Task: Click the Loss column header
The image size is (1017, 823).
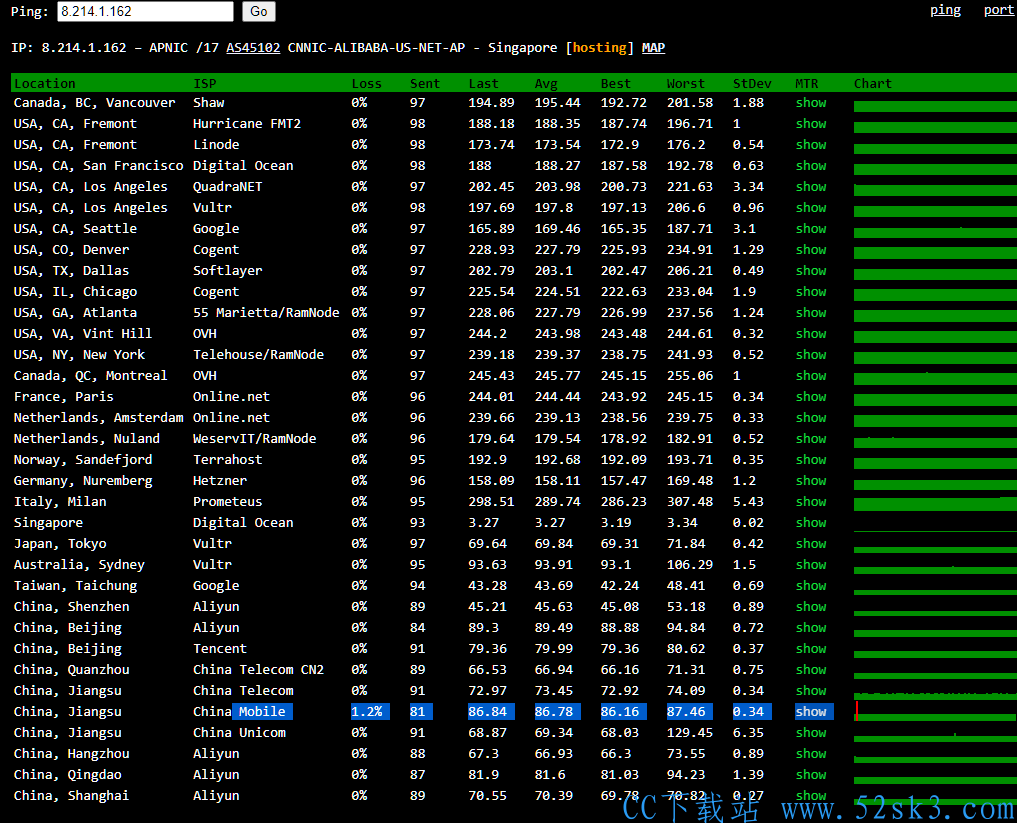Action: pos(366,84)
